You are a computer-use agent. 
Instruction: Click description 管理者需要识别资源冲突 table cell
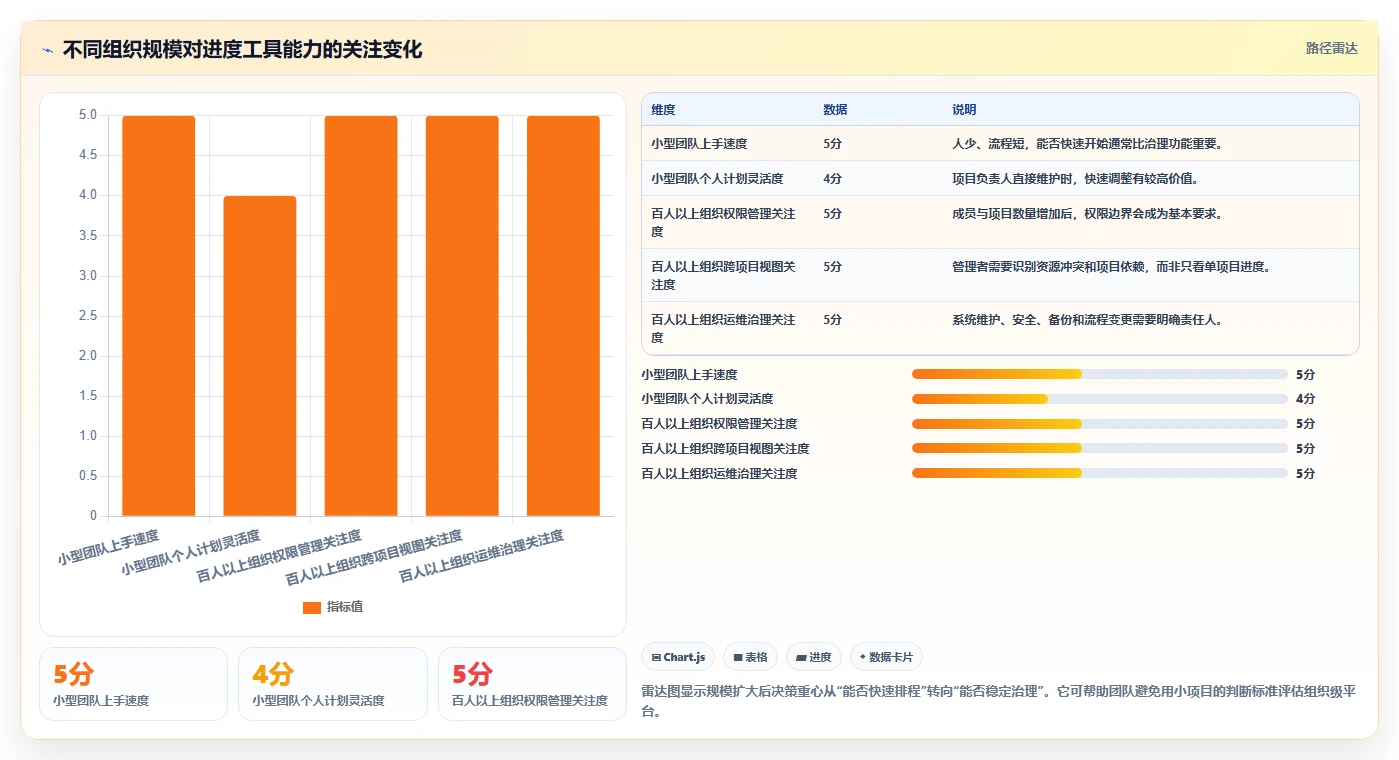coord(1150,275)
